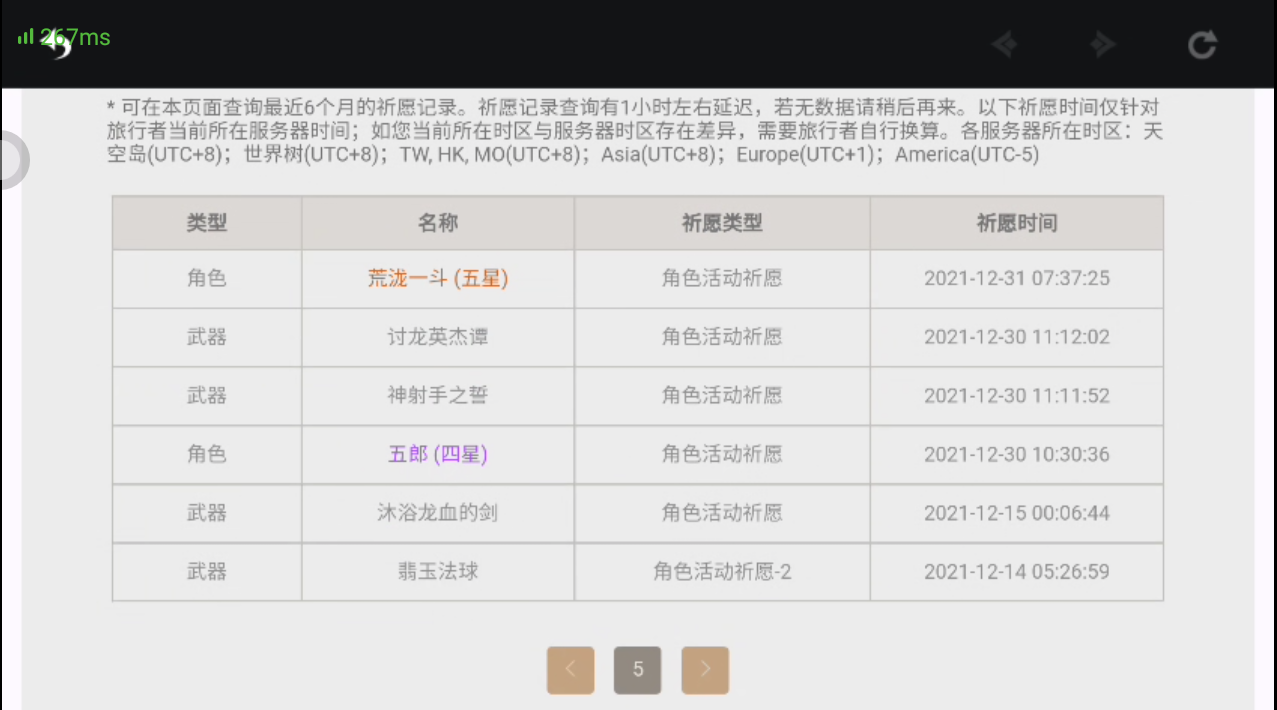Go to next page of wish records
The image size is (1277, 710).
pyautogui.click(x=705, y=670)
